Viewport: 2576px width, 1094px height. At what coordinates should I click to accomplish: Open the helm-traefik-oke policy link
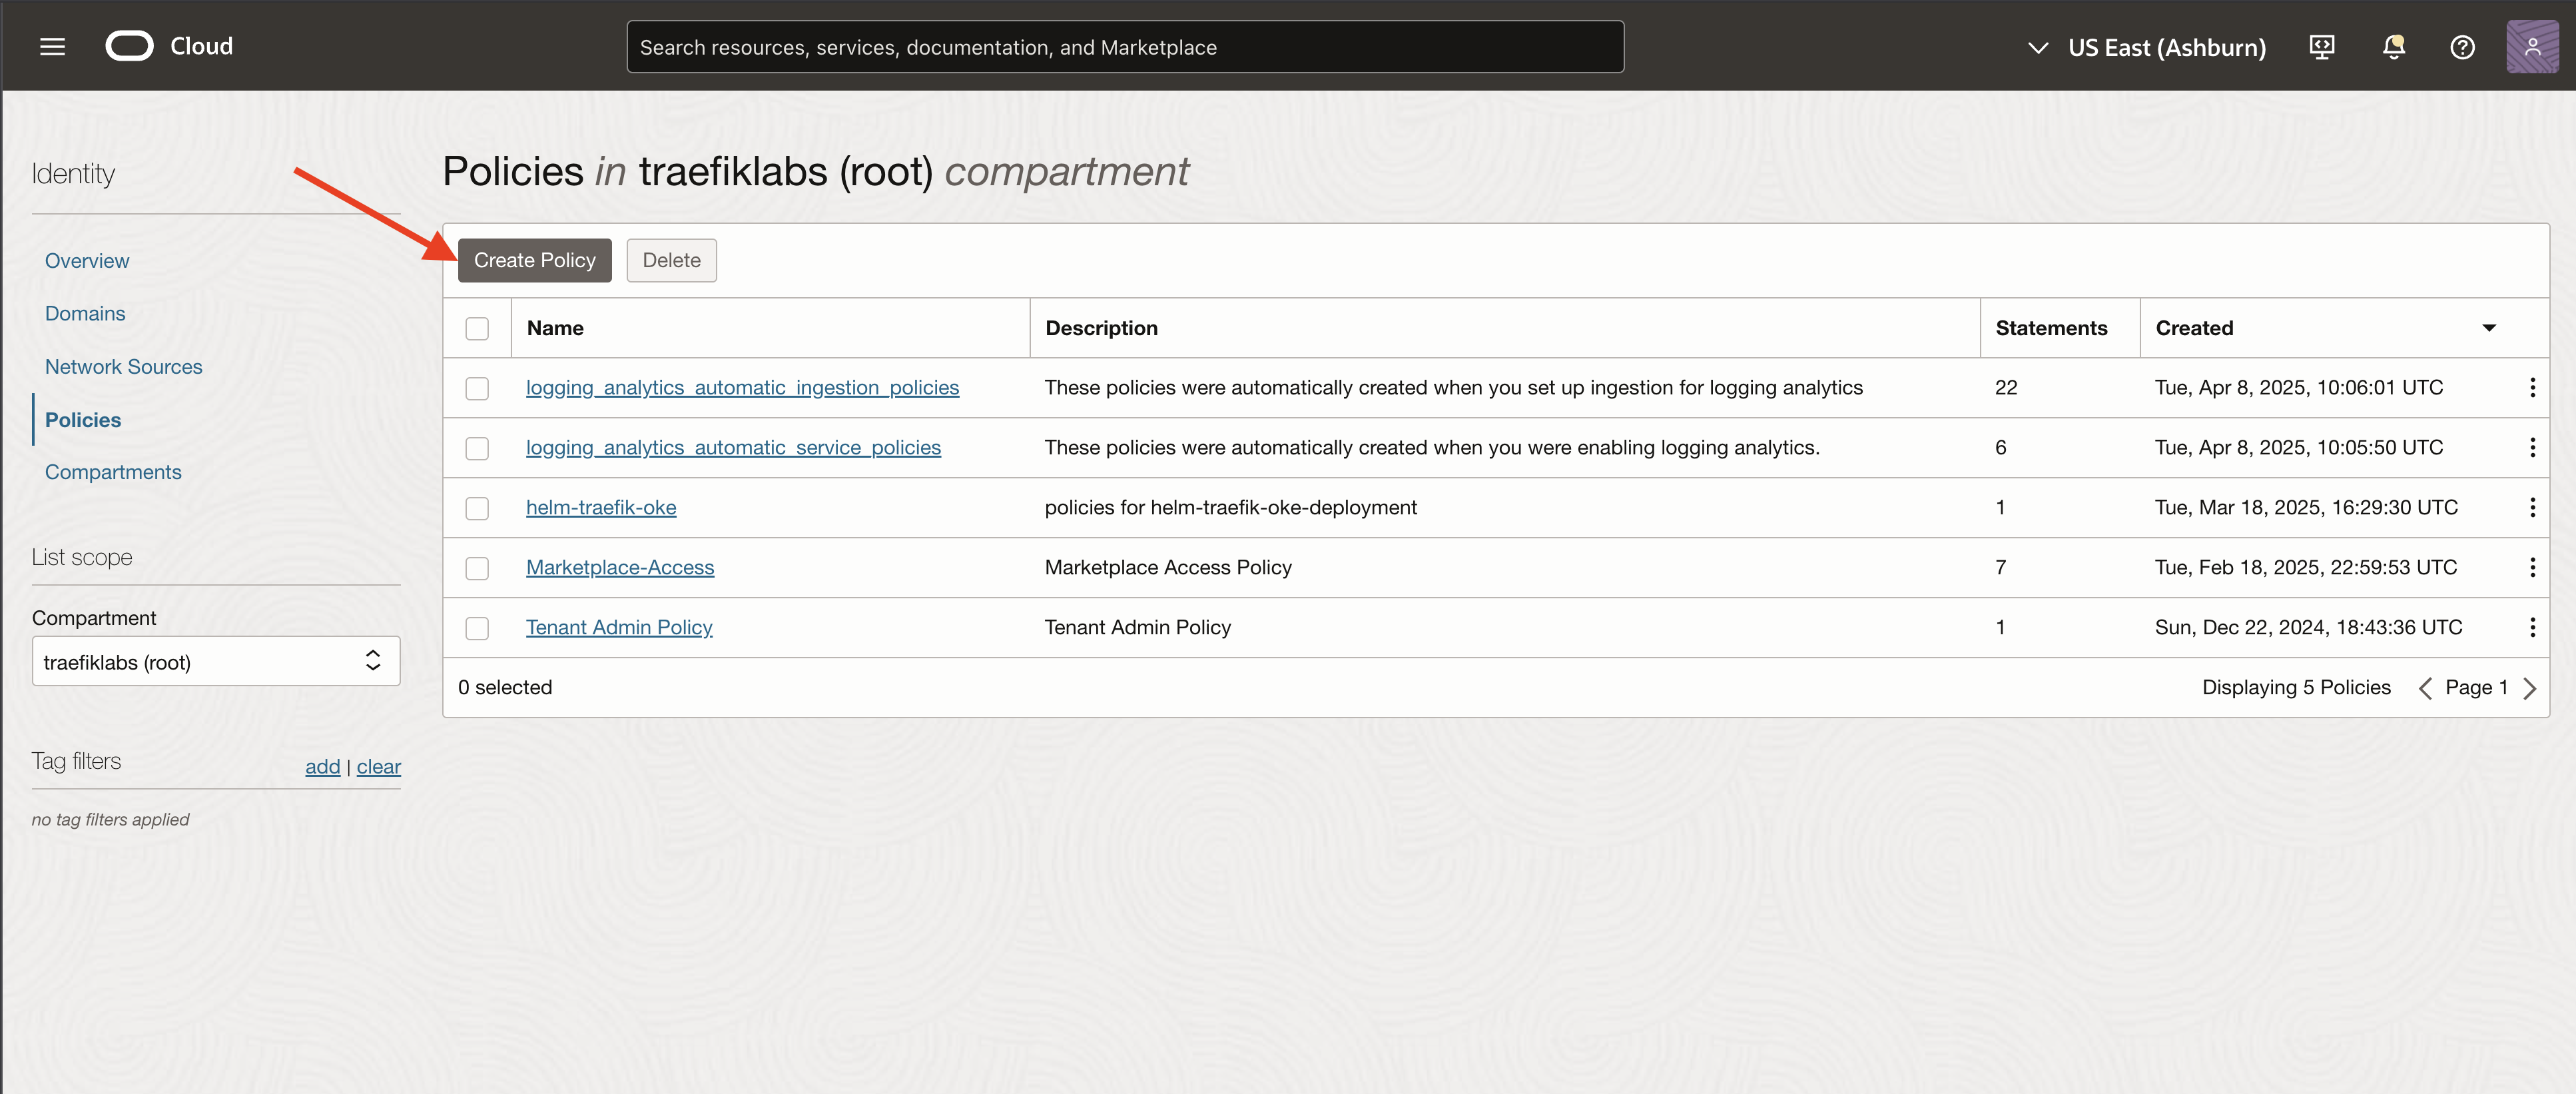tap(601, 507)
